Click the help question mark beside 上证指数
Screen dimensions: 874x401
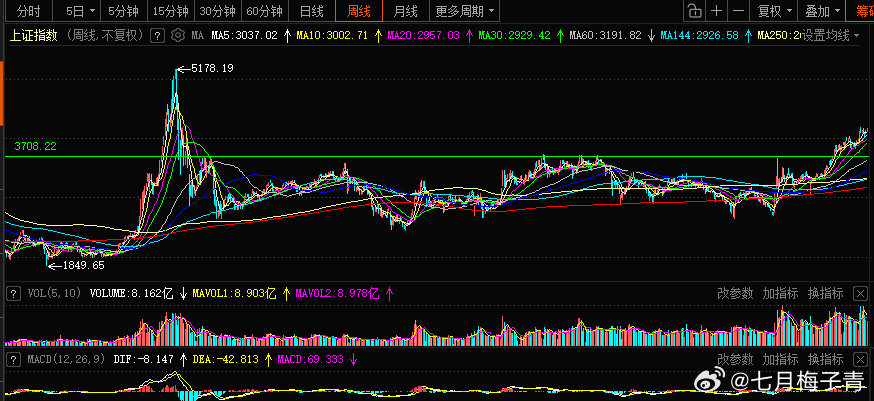tap(158, 36)
